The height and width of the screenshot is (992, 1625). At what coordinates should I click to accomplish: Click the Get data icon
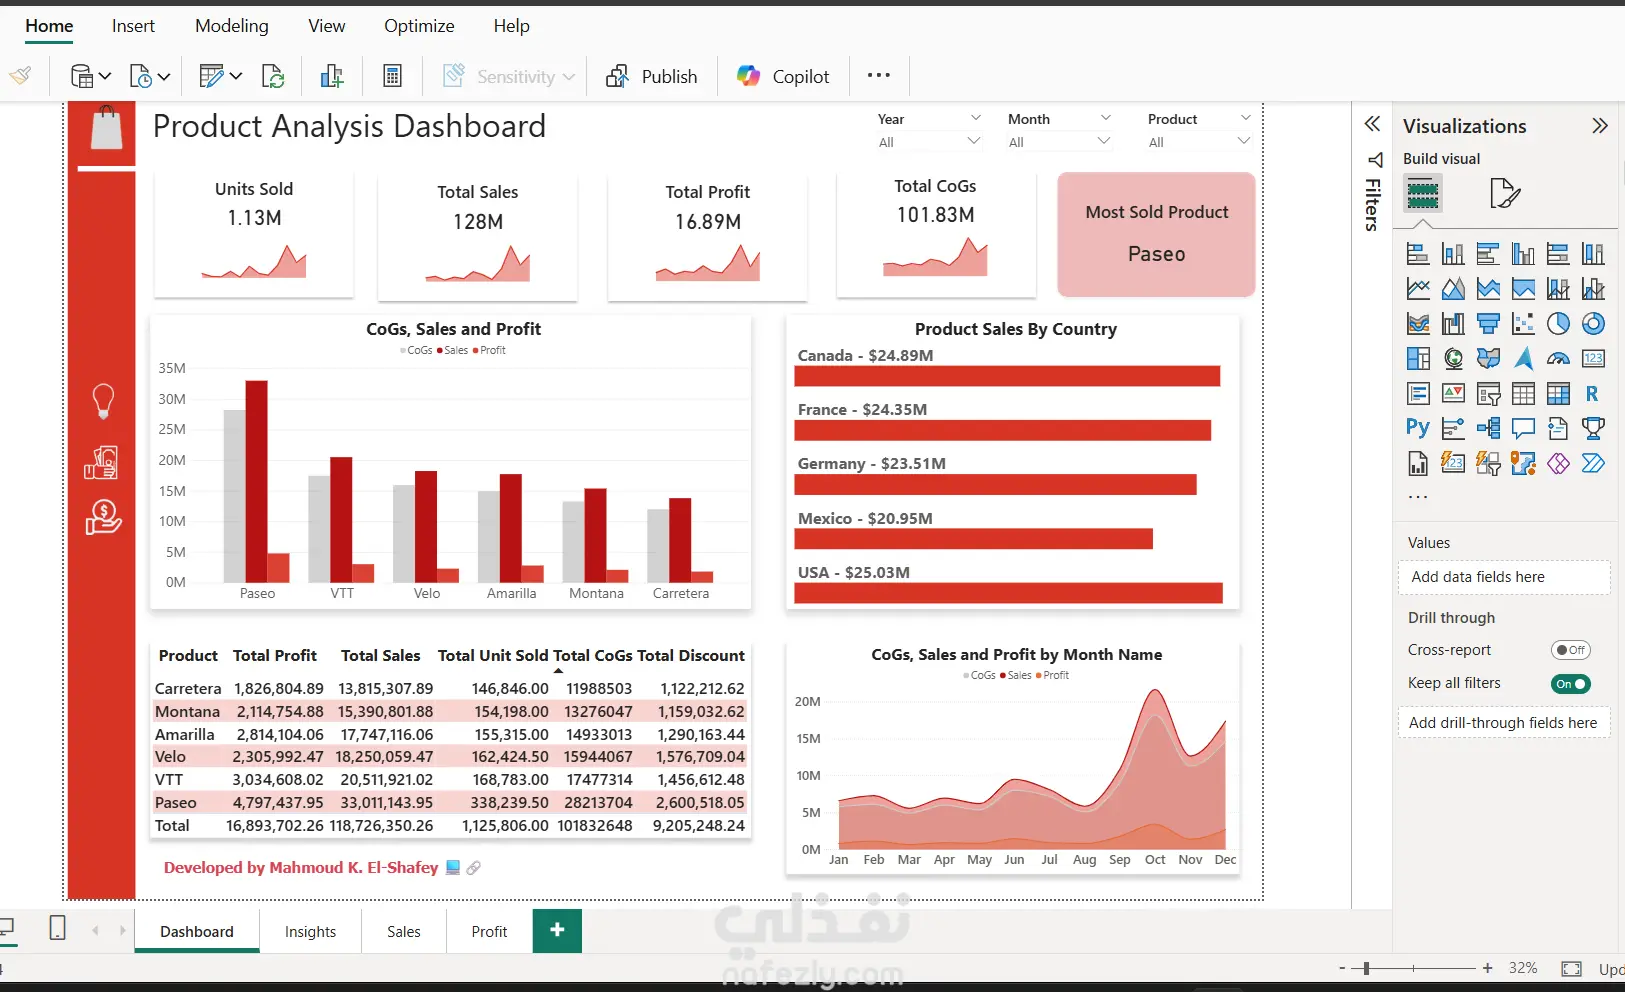click(82, 76)
